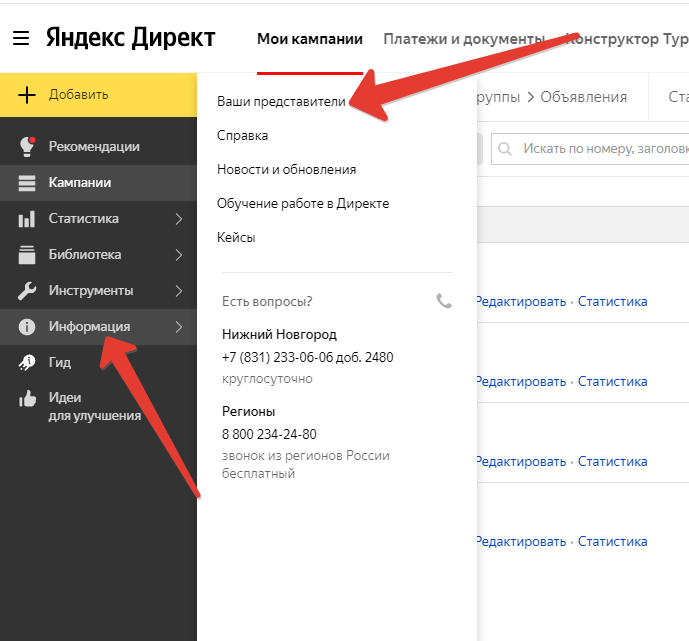Click the Информация info circle icon
689x641 pixels.
(27, 327)
